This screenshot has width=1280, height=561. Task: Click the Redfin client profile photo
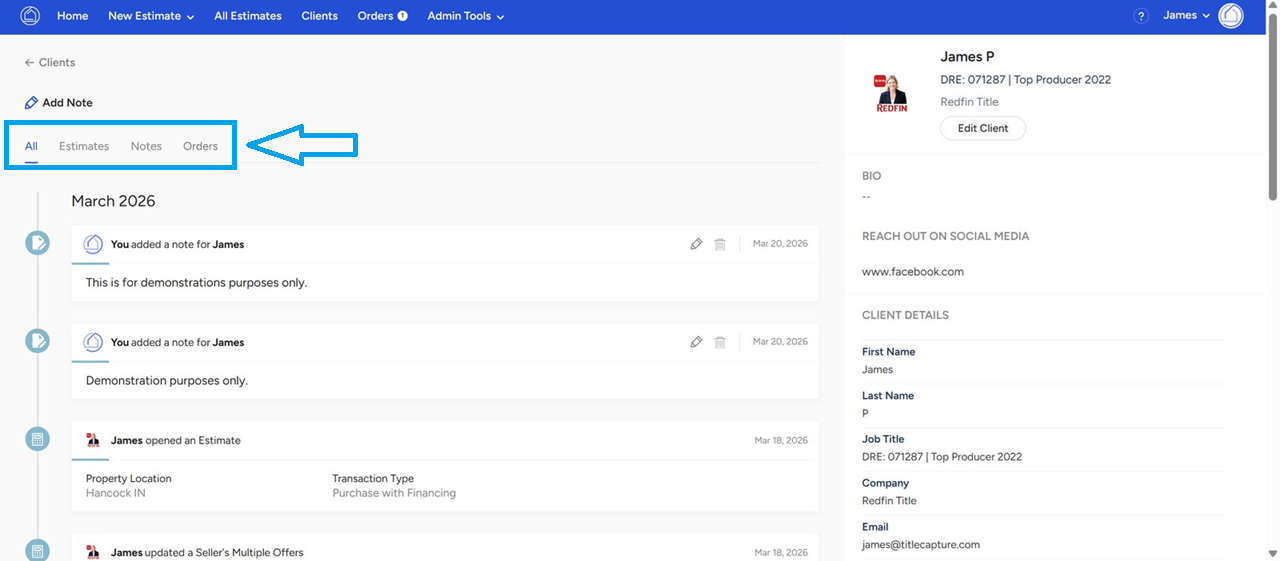(x=890, y=91)
